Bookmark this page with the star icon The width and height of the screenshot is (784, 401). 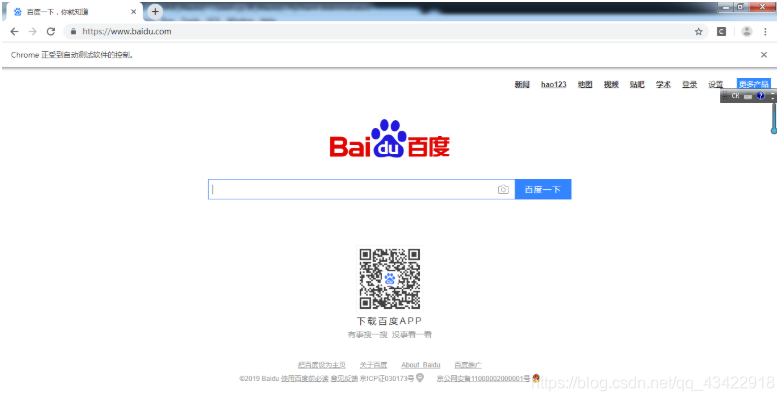pos(698,32)
